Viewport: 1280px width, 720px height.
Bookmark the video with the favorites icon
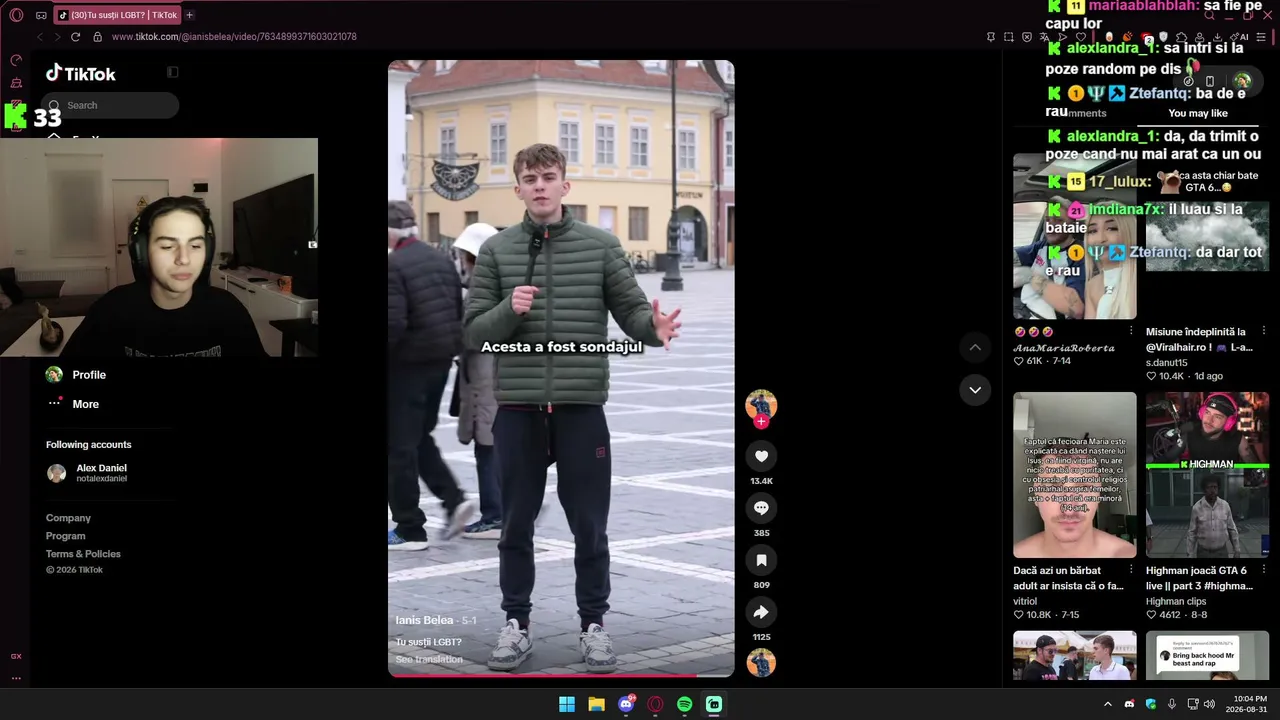click(x=761, y=560)
